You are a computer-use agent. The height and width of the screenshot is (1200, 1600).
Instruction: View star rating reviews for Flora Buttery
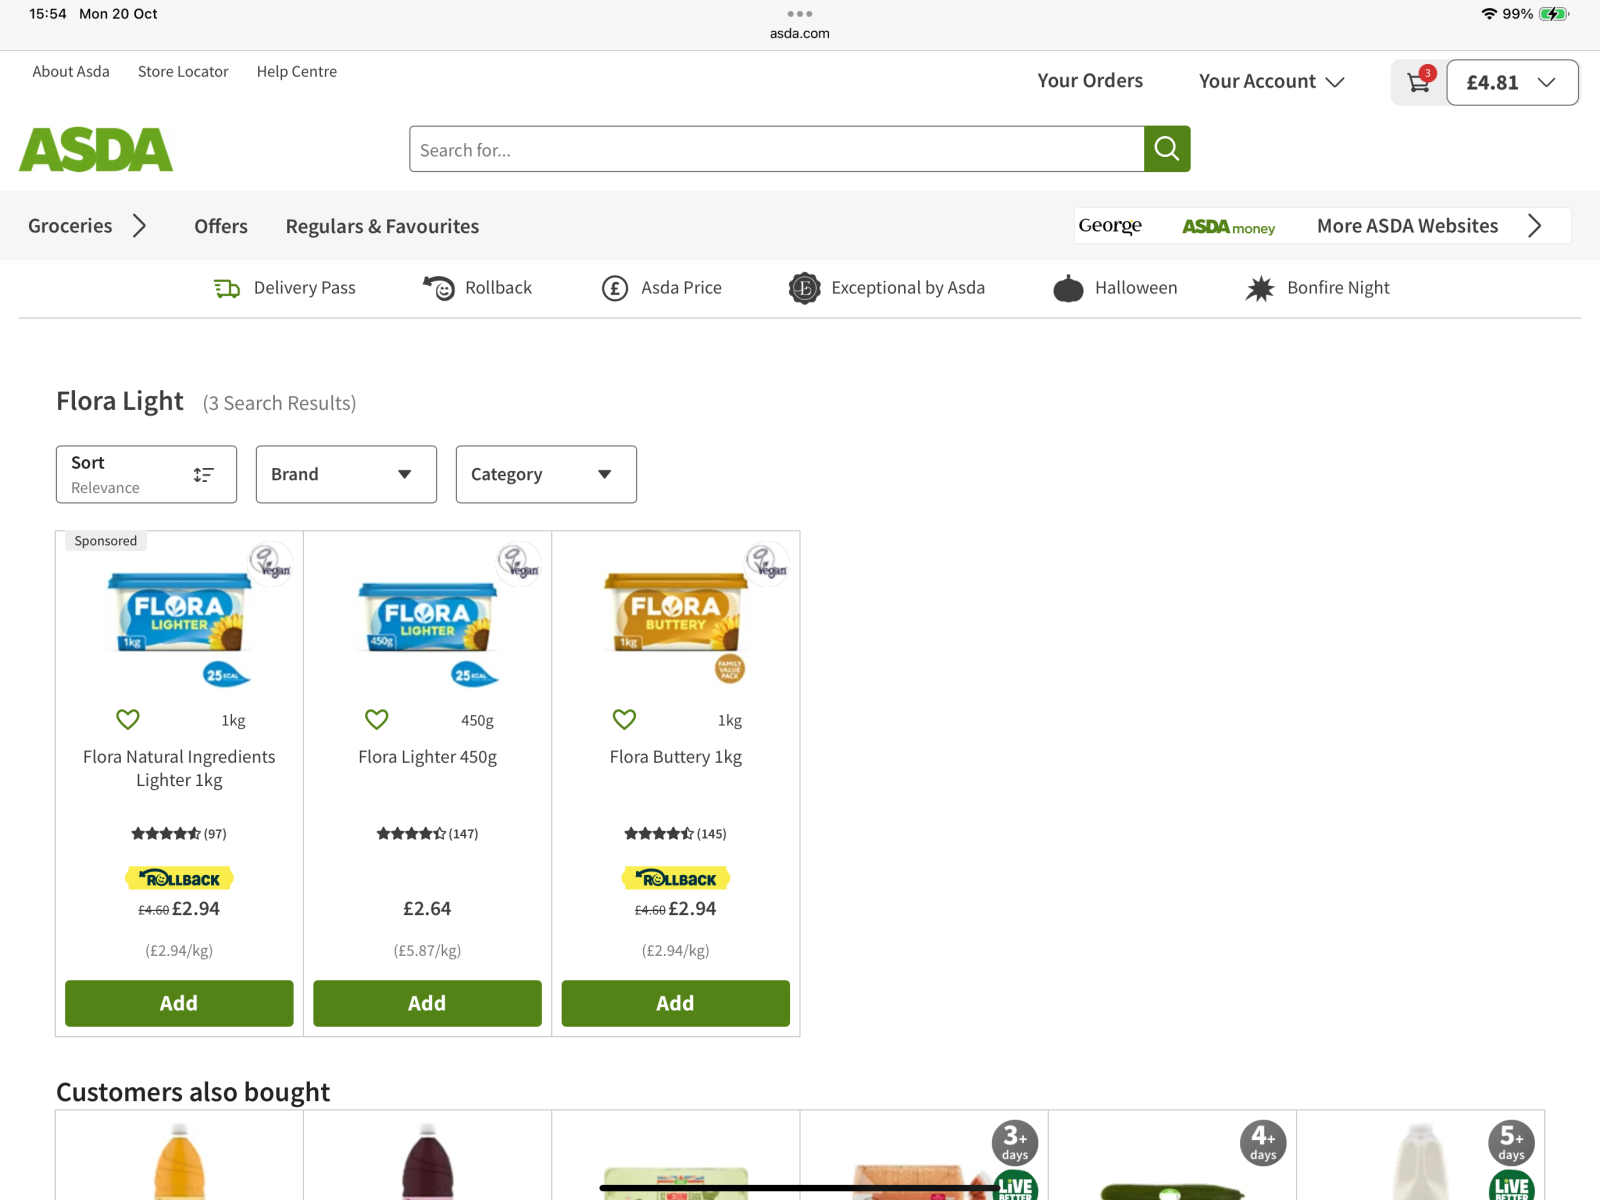675,833
